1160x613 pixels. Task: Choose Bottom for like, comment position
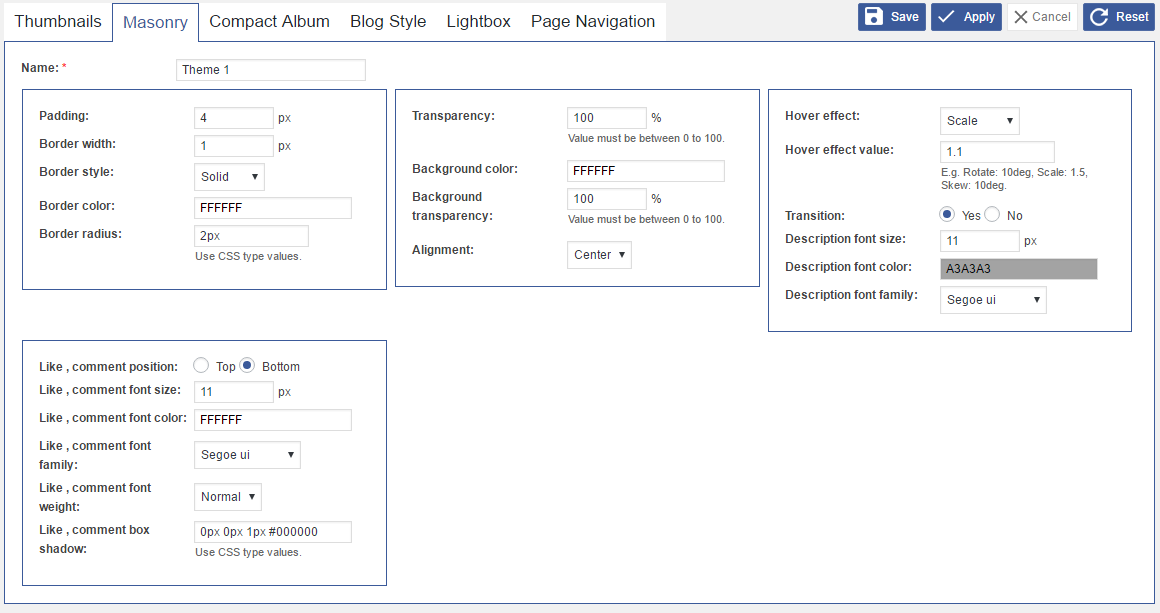[x=247, y=366]
